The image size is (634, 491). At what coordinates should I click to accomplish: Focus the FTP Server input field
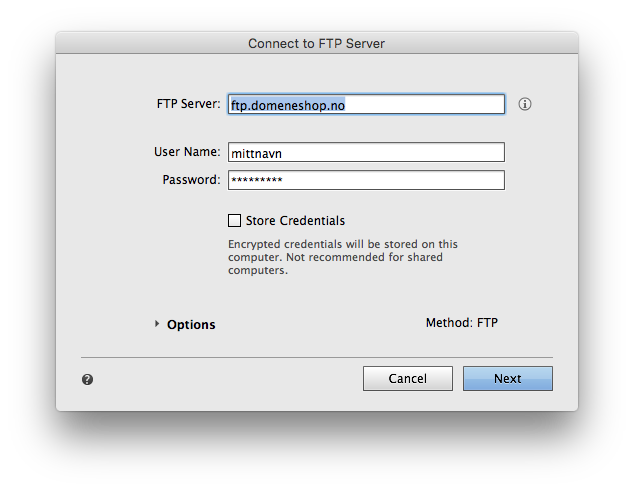tap(366, 104)
